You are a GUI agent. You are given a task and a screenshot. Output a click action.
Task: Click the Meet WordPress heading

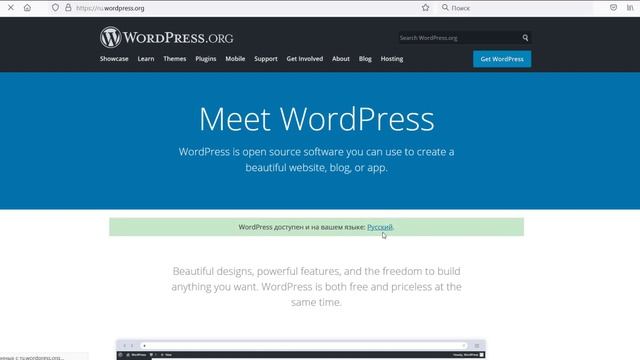tap(317, 119)
